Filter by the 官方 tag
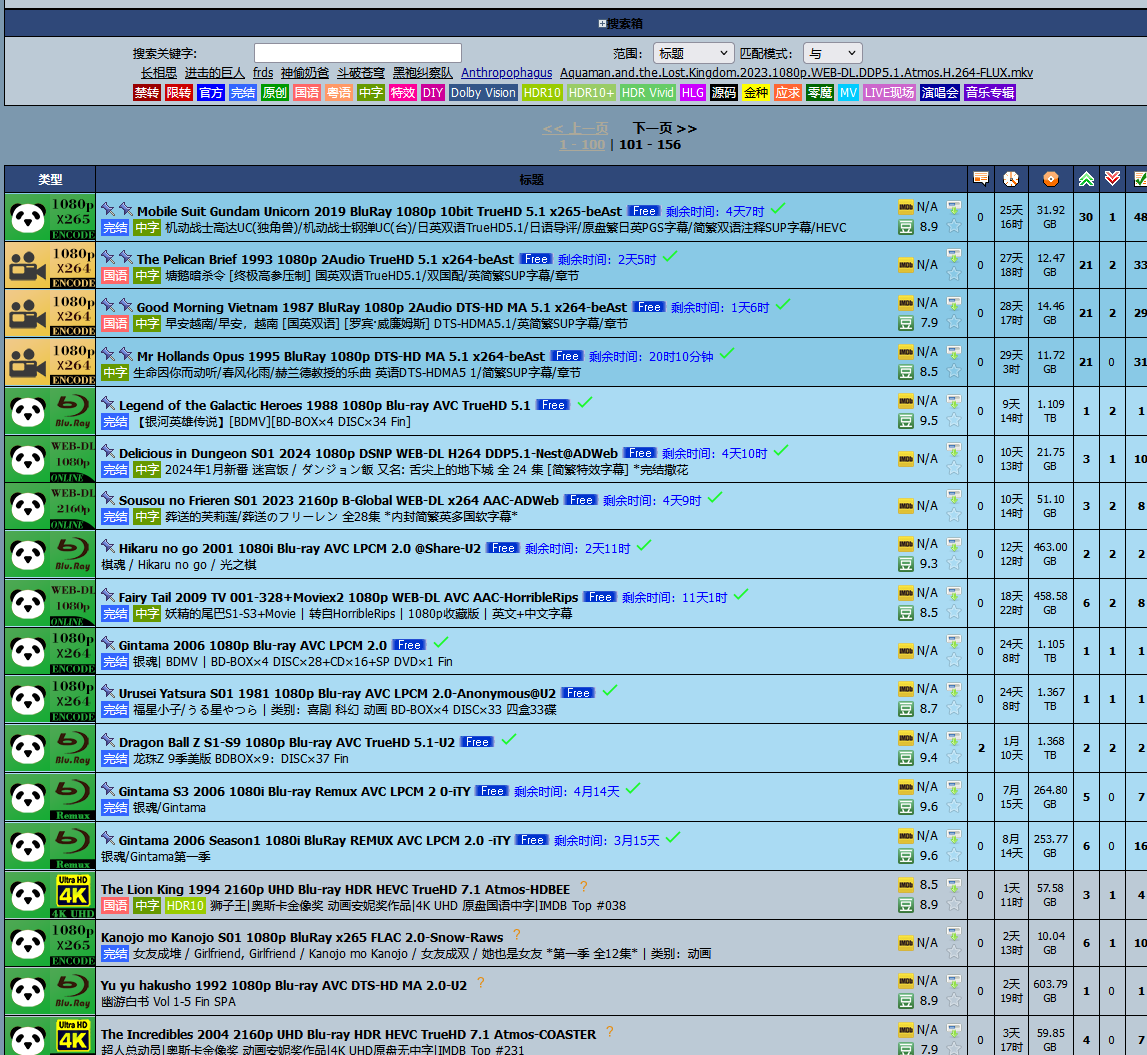1147x1055 pixels. click(211, 93)
